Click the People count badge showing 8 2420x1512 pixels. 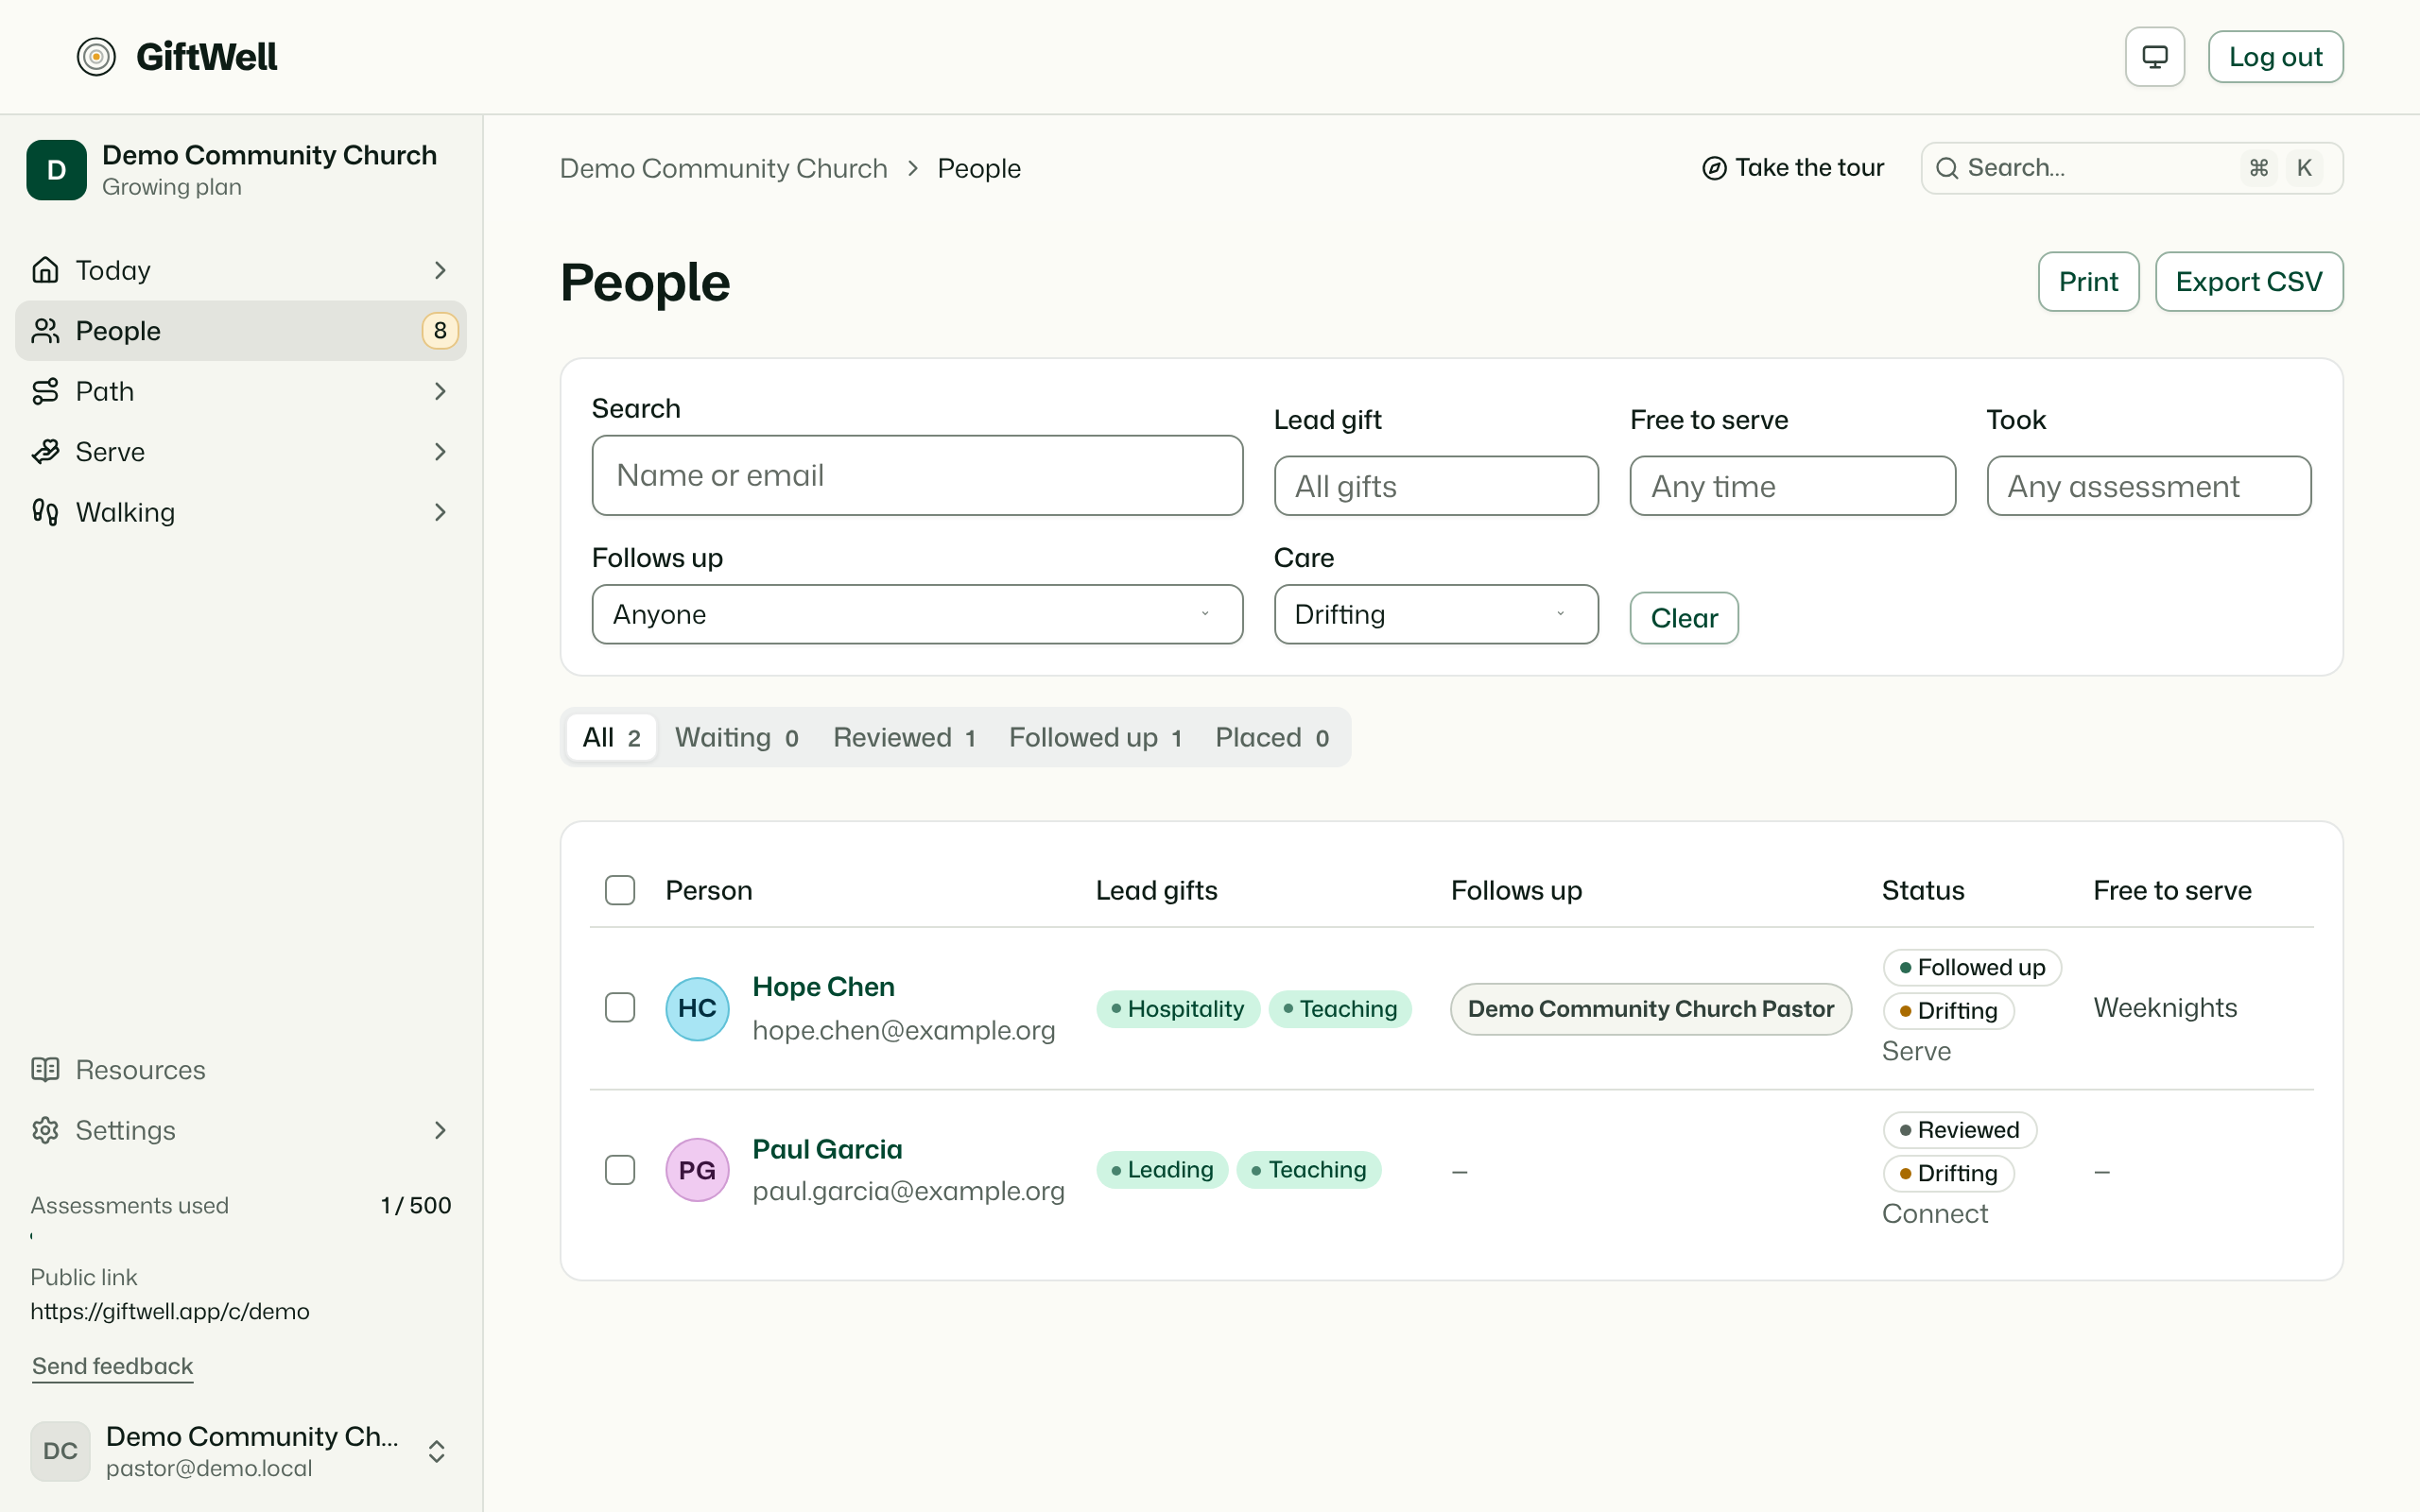click(440, 331)
